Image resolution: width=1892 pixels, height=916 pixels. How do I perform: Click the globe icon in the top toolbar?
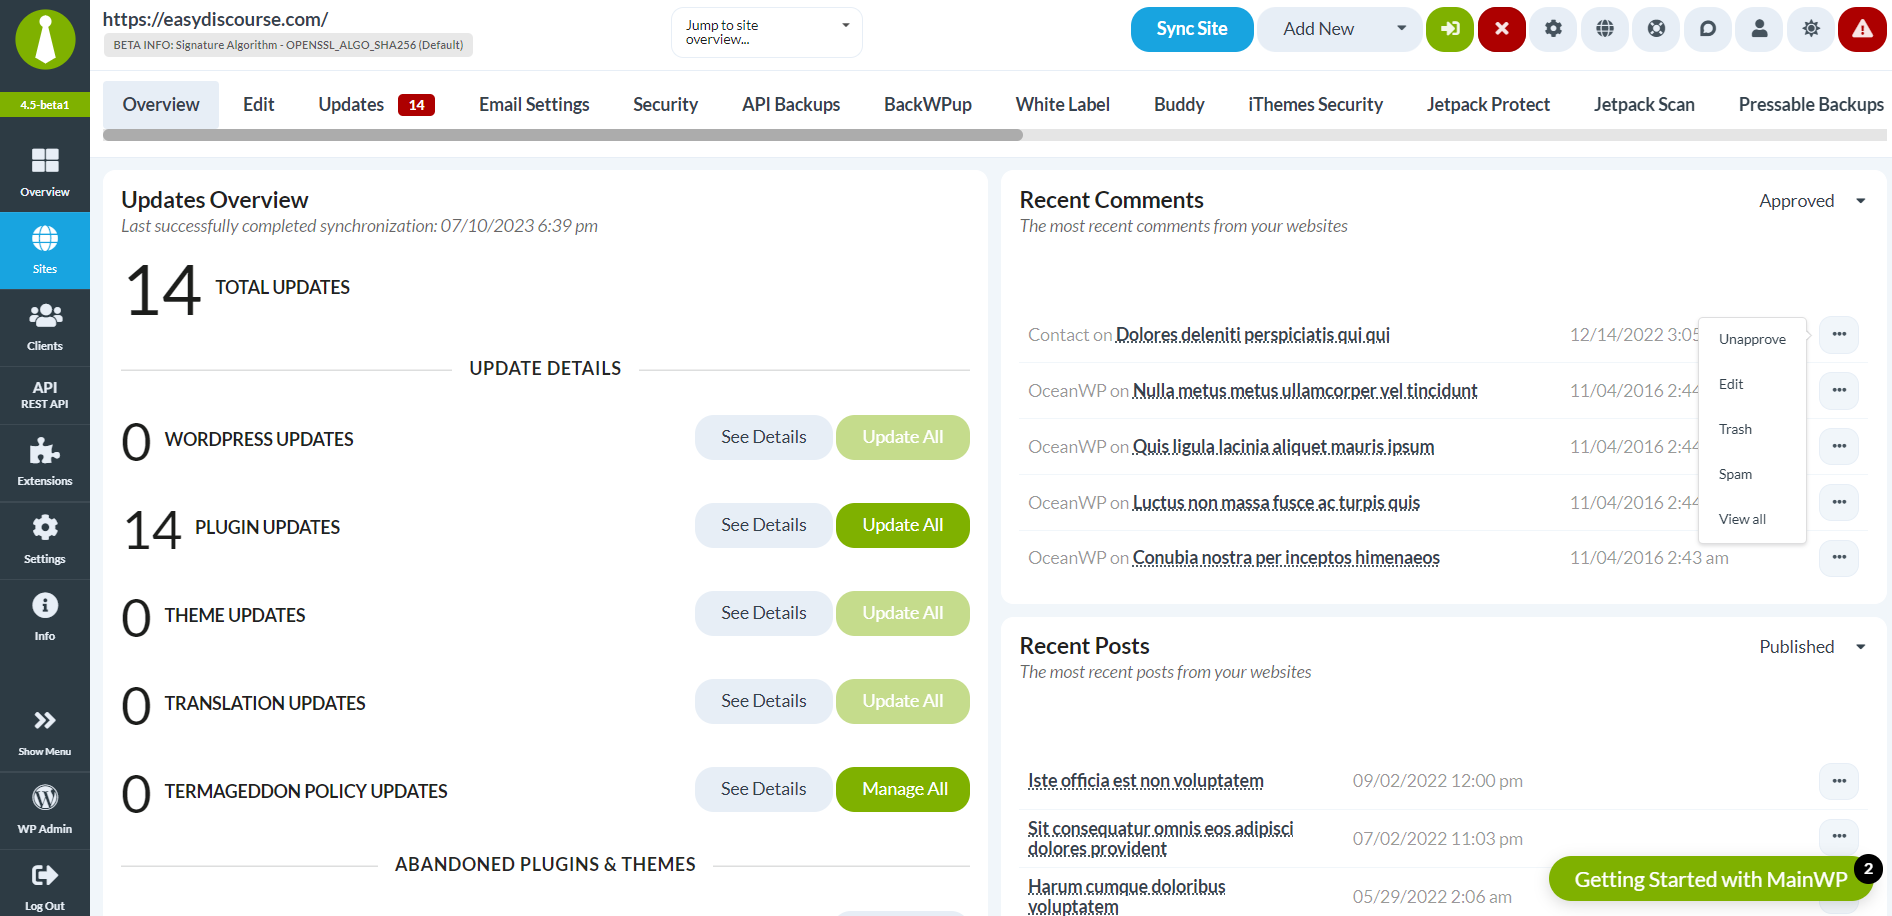click(1605, 29)
